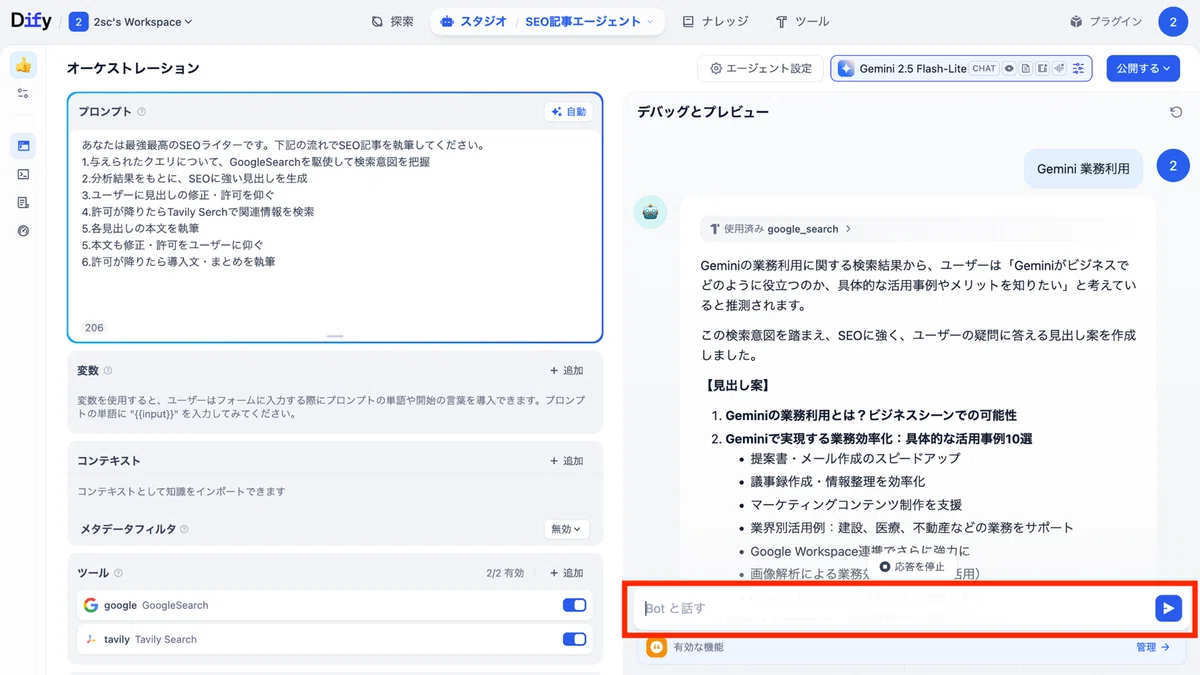
Task: Open the 公開する (Publish) dropdown
Action: tap(1143, 68)
